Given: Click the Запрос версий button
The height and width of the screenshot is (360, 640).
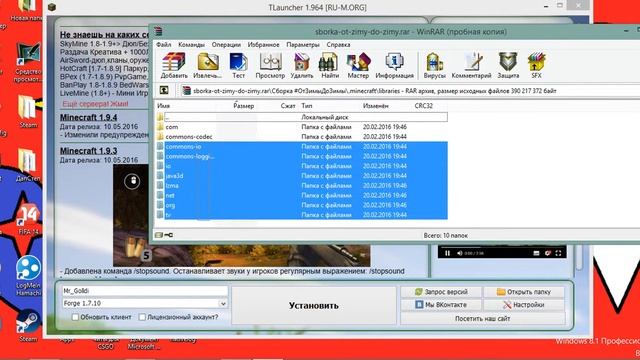Looking at the screenshot, I should pos(441,292).
